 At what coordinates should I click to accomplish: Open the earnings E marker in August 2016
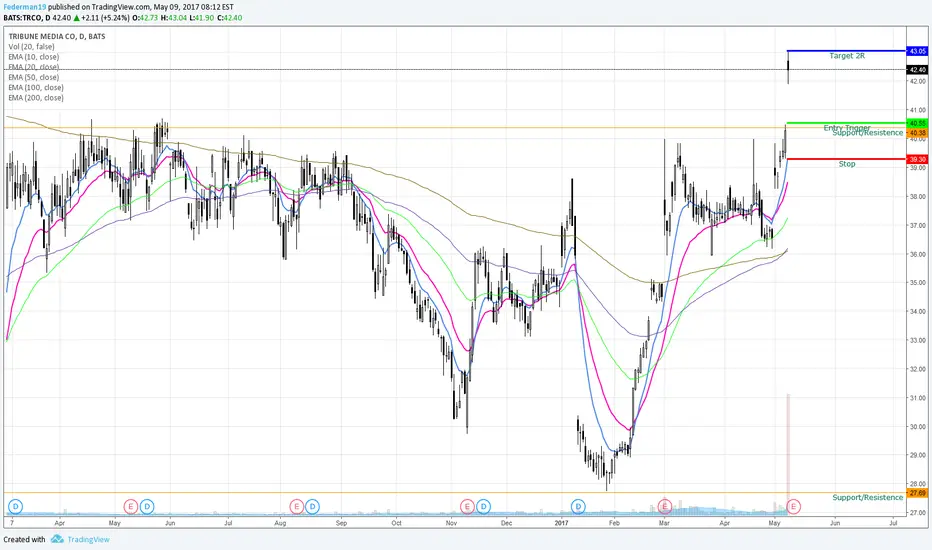coord(297,507)
